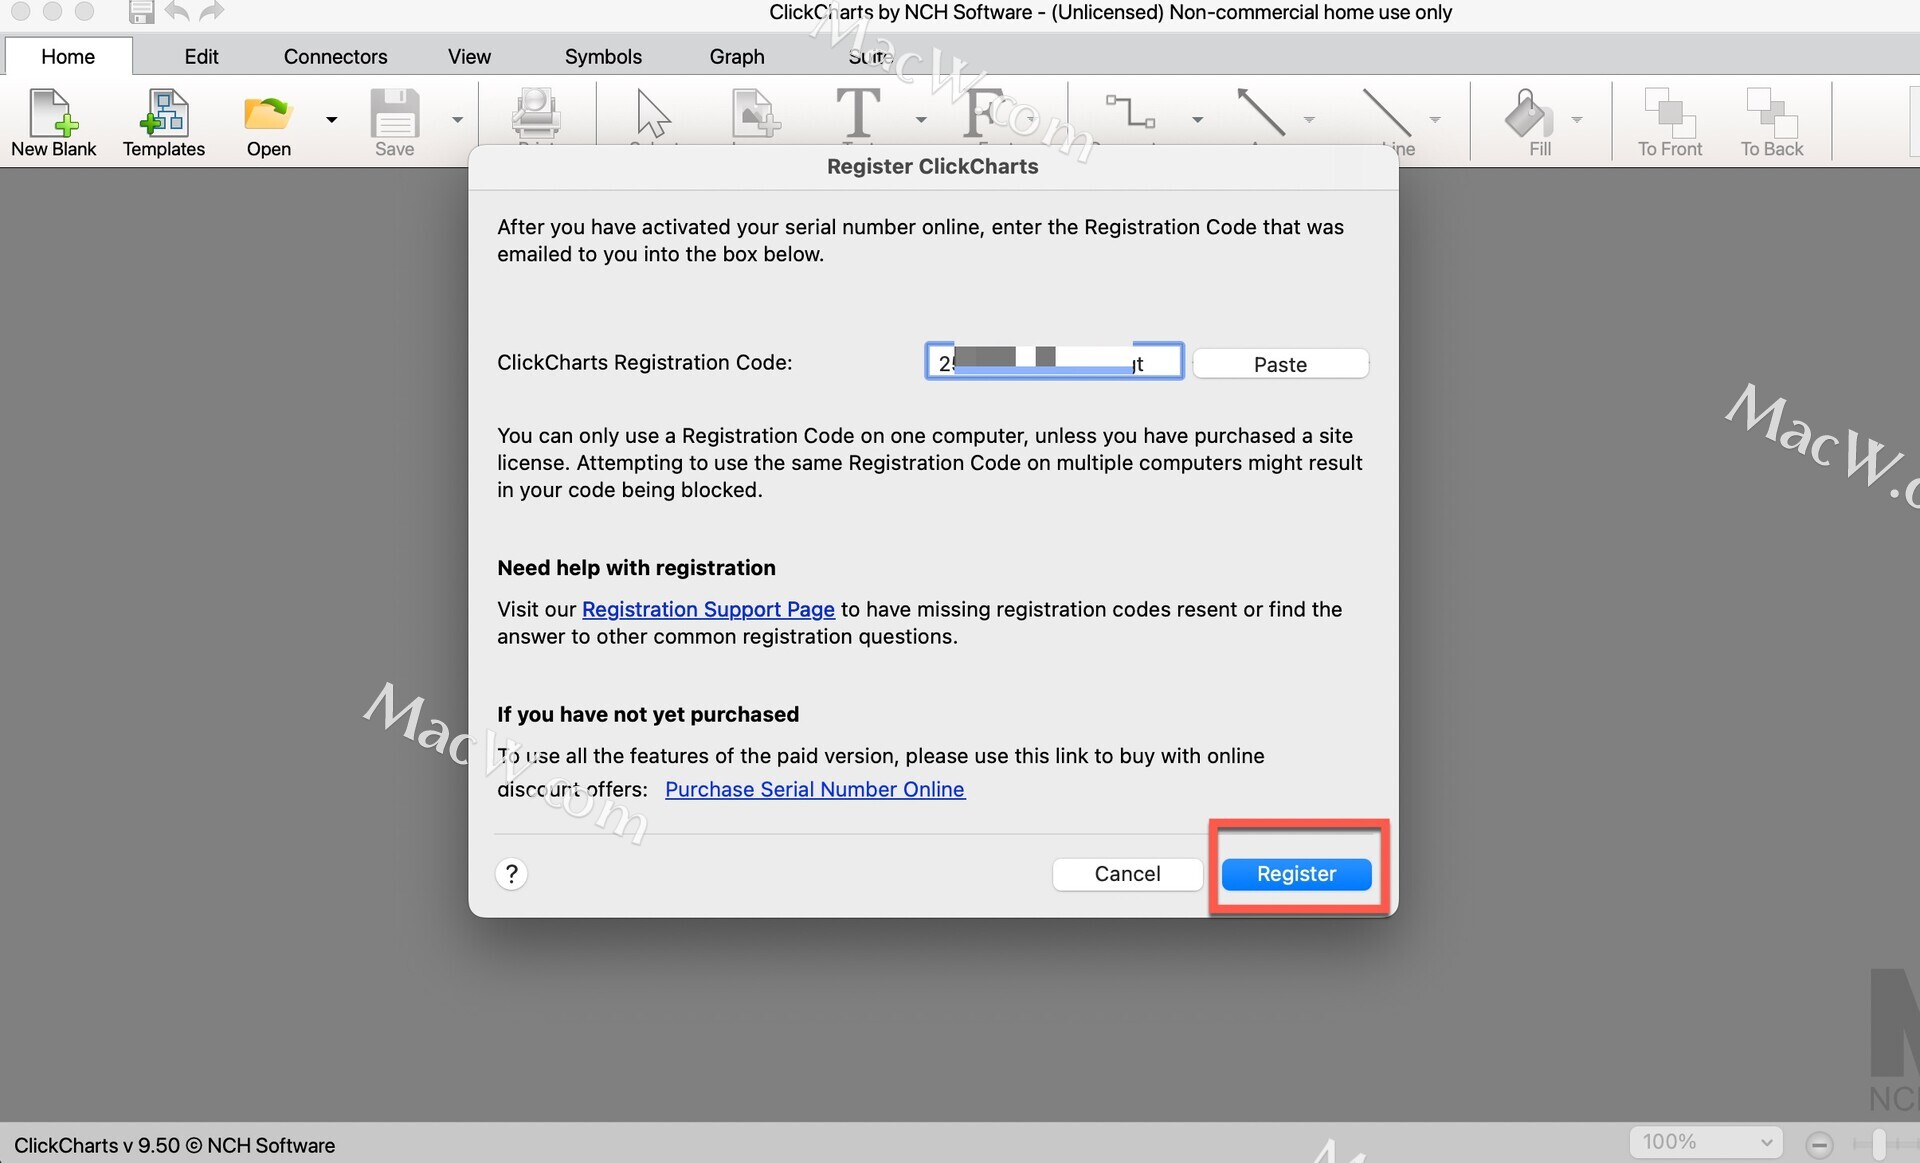This screenshot has width=1920, height=1163.
Task: Switch to the Connectors tab
Action: click(335, 56)
